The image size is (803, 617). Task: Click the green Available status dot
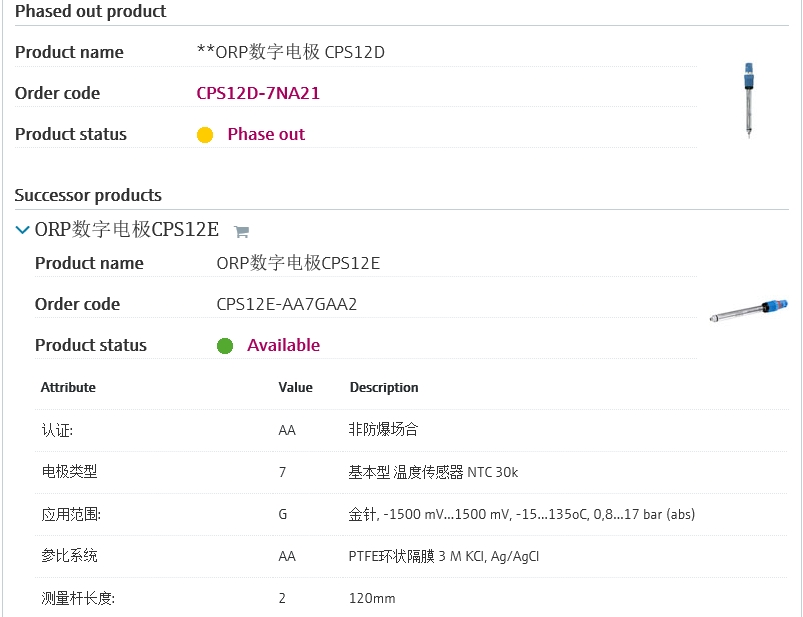click(x=225, y=346)
